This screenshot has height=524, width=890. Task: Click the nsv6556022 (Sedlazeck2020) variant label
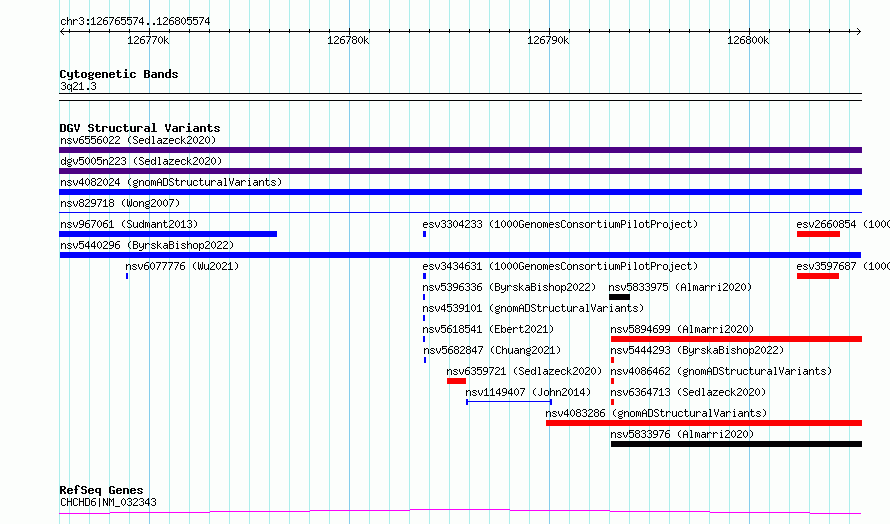point(138,140)
